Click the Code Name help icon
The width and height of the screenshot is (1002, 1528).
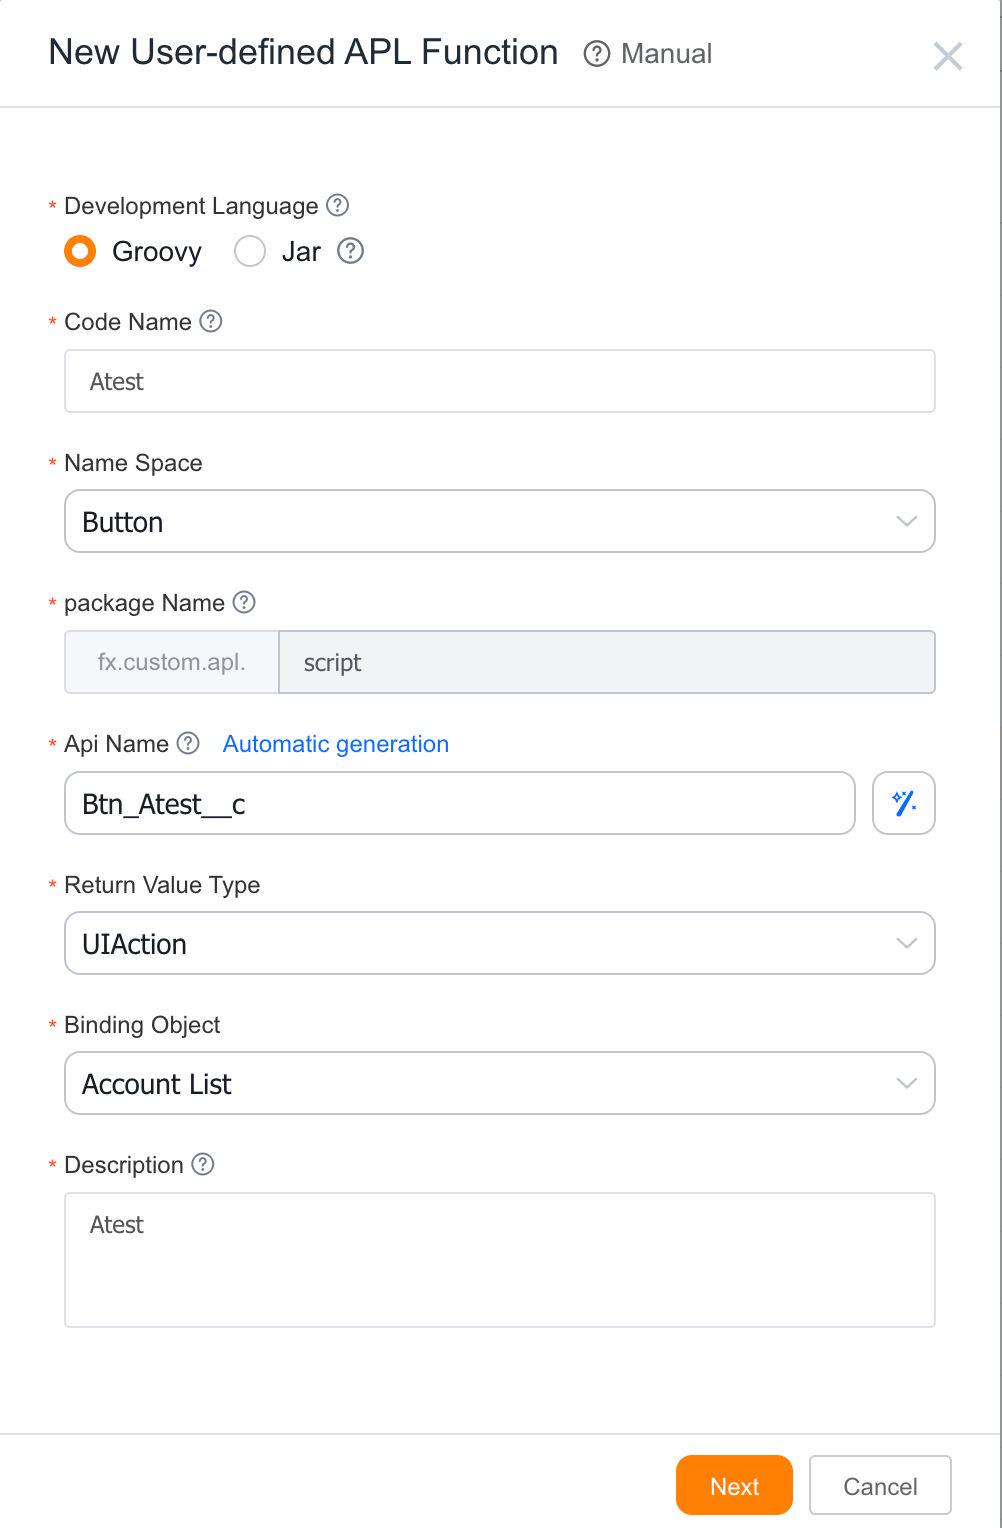tap(209, 321)
